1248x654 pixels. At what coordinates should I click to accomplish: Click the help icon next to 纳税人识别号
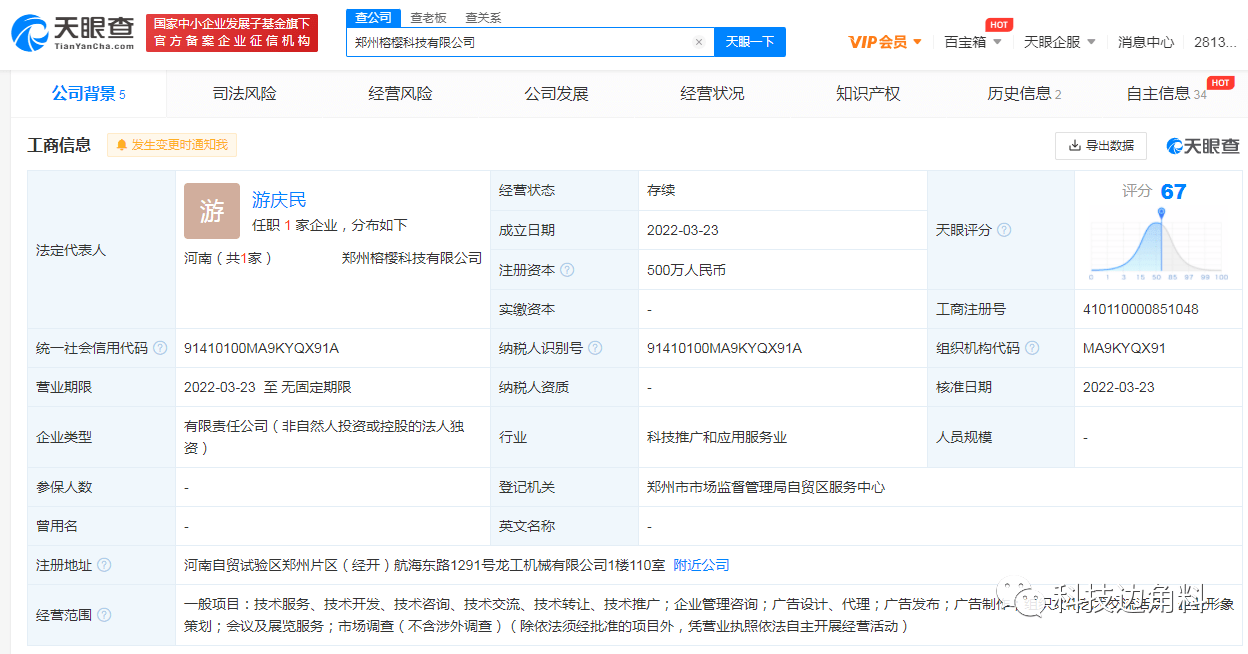(x=595, y=348)
